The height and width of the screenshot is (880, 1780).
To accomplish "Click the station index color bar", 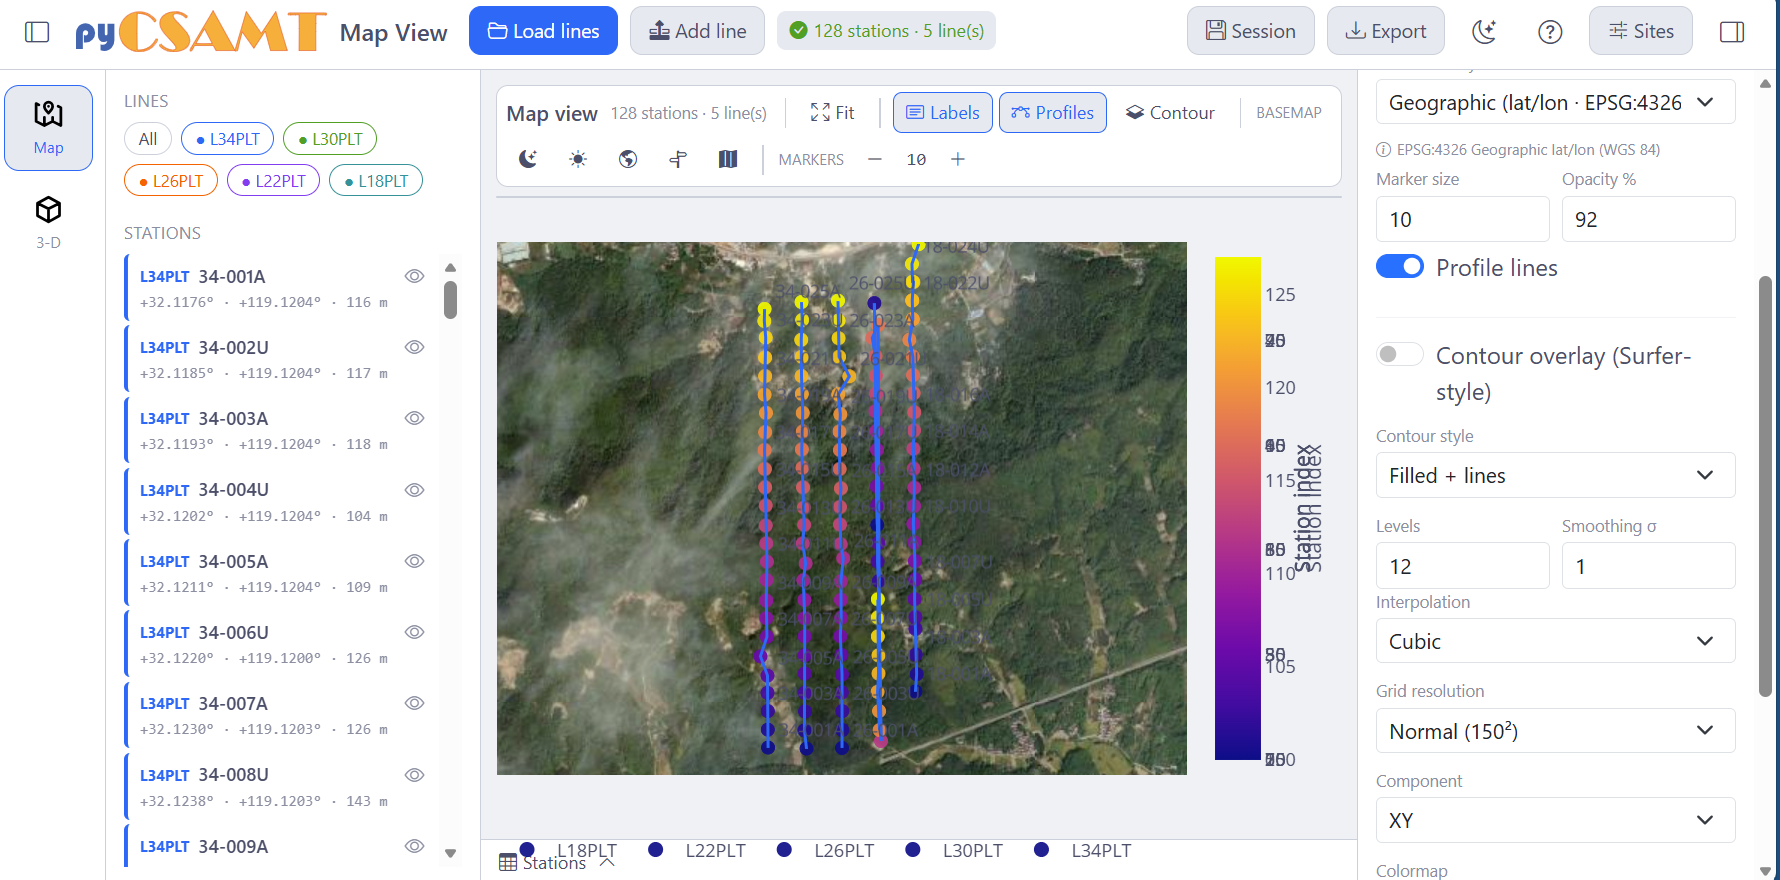I will 1237,508.
